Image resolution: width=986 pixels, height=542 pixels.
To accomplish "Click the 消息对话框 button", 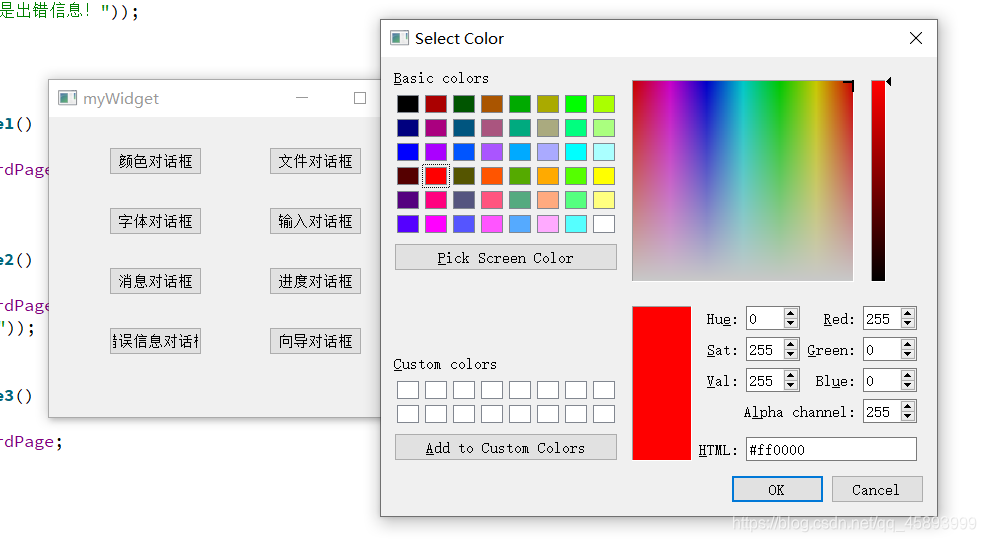I will 155,281.
